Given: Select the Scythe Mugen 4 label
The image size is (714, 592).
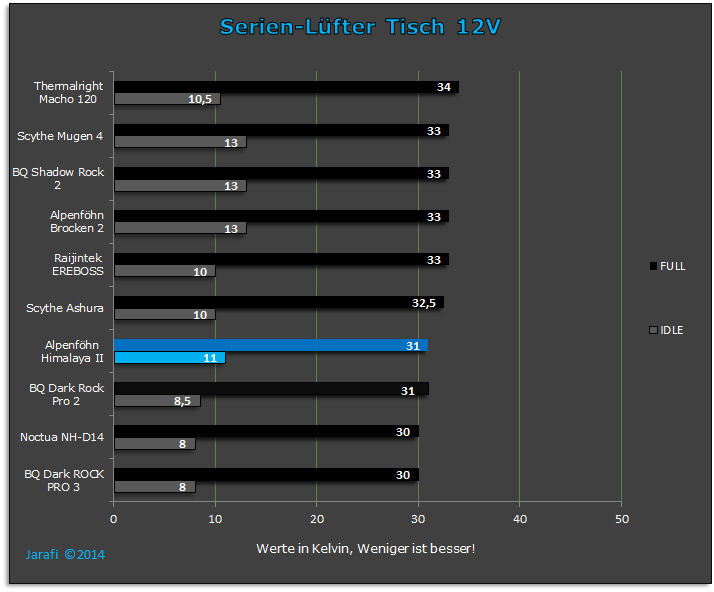Looking at the screenshot, I should pos(60,136).
